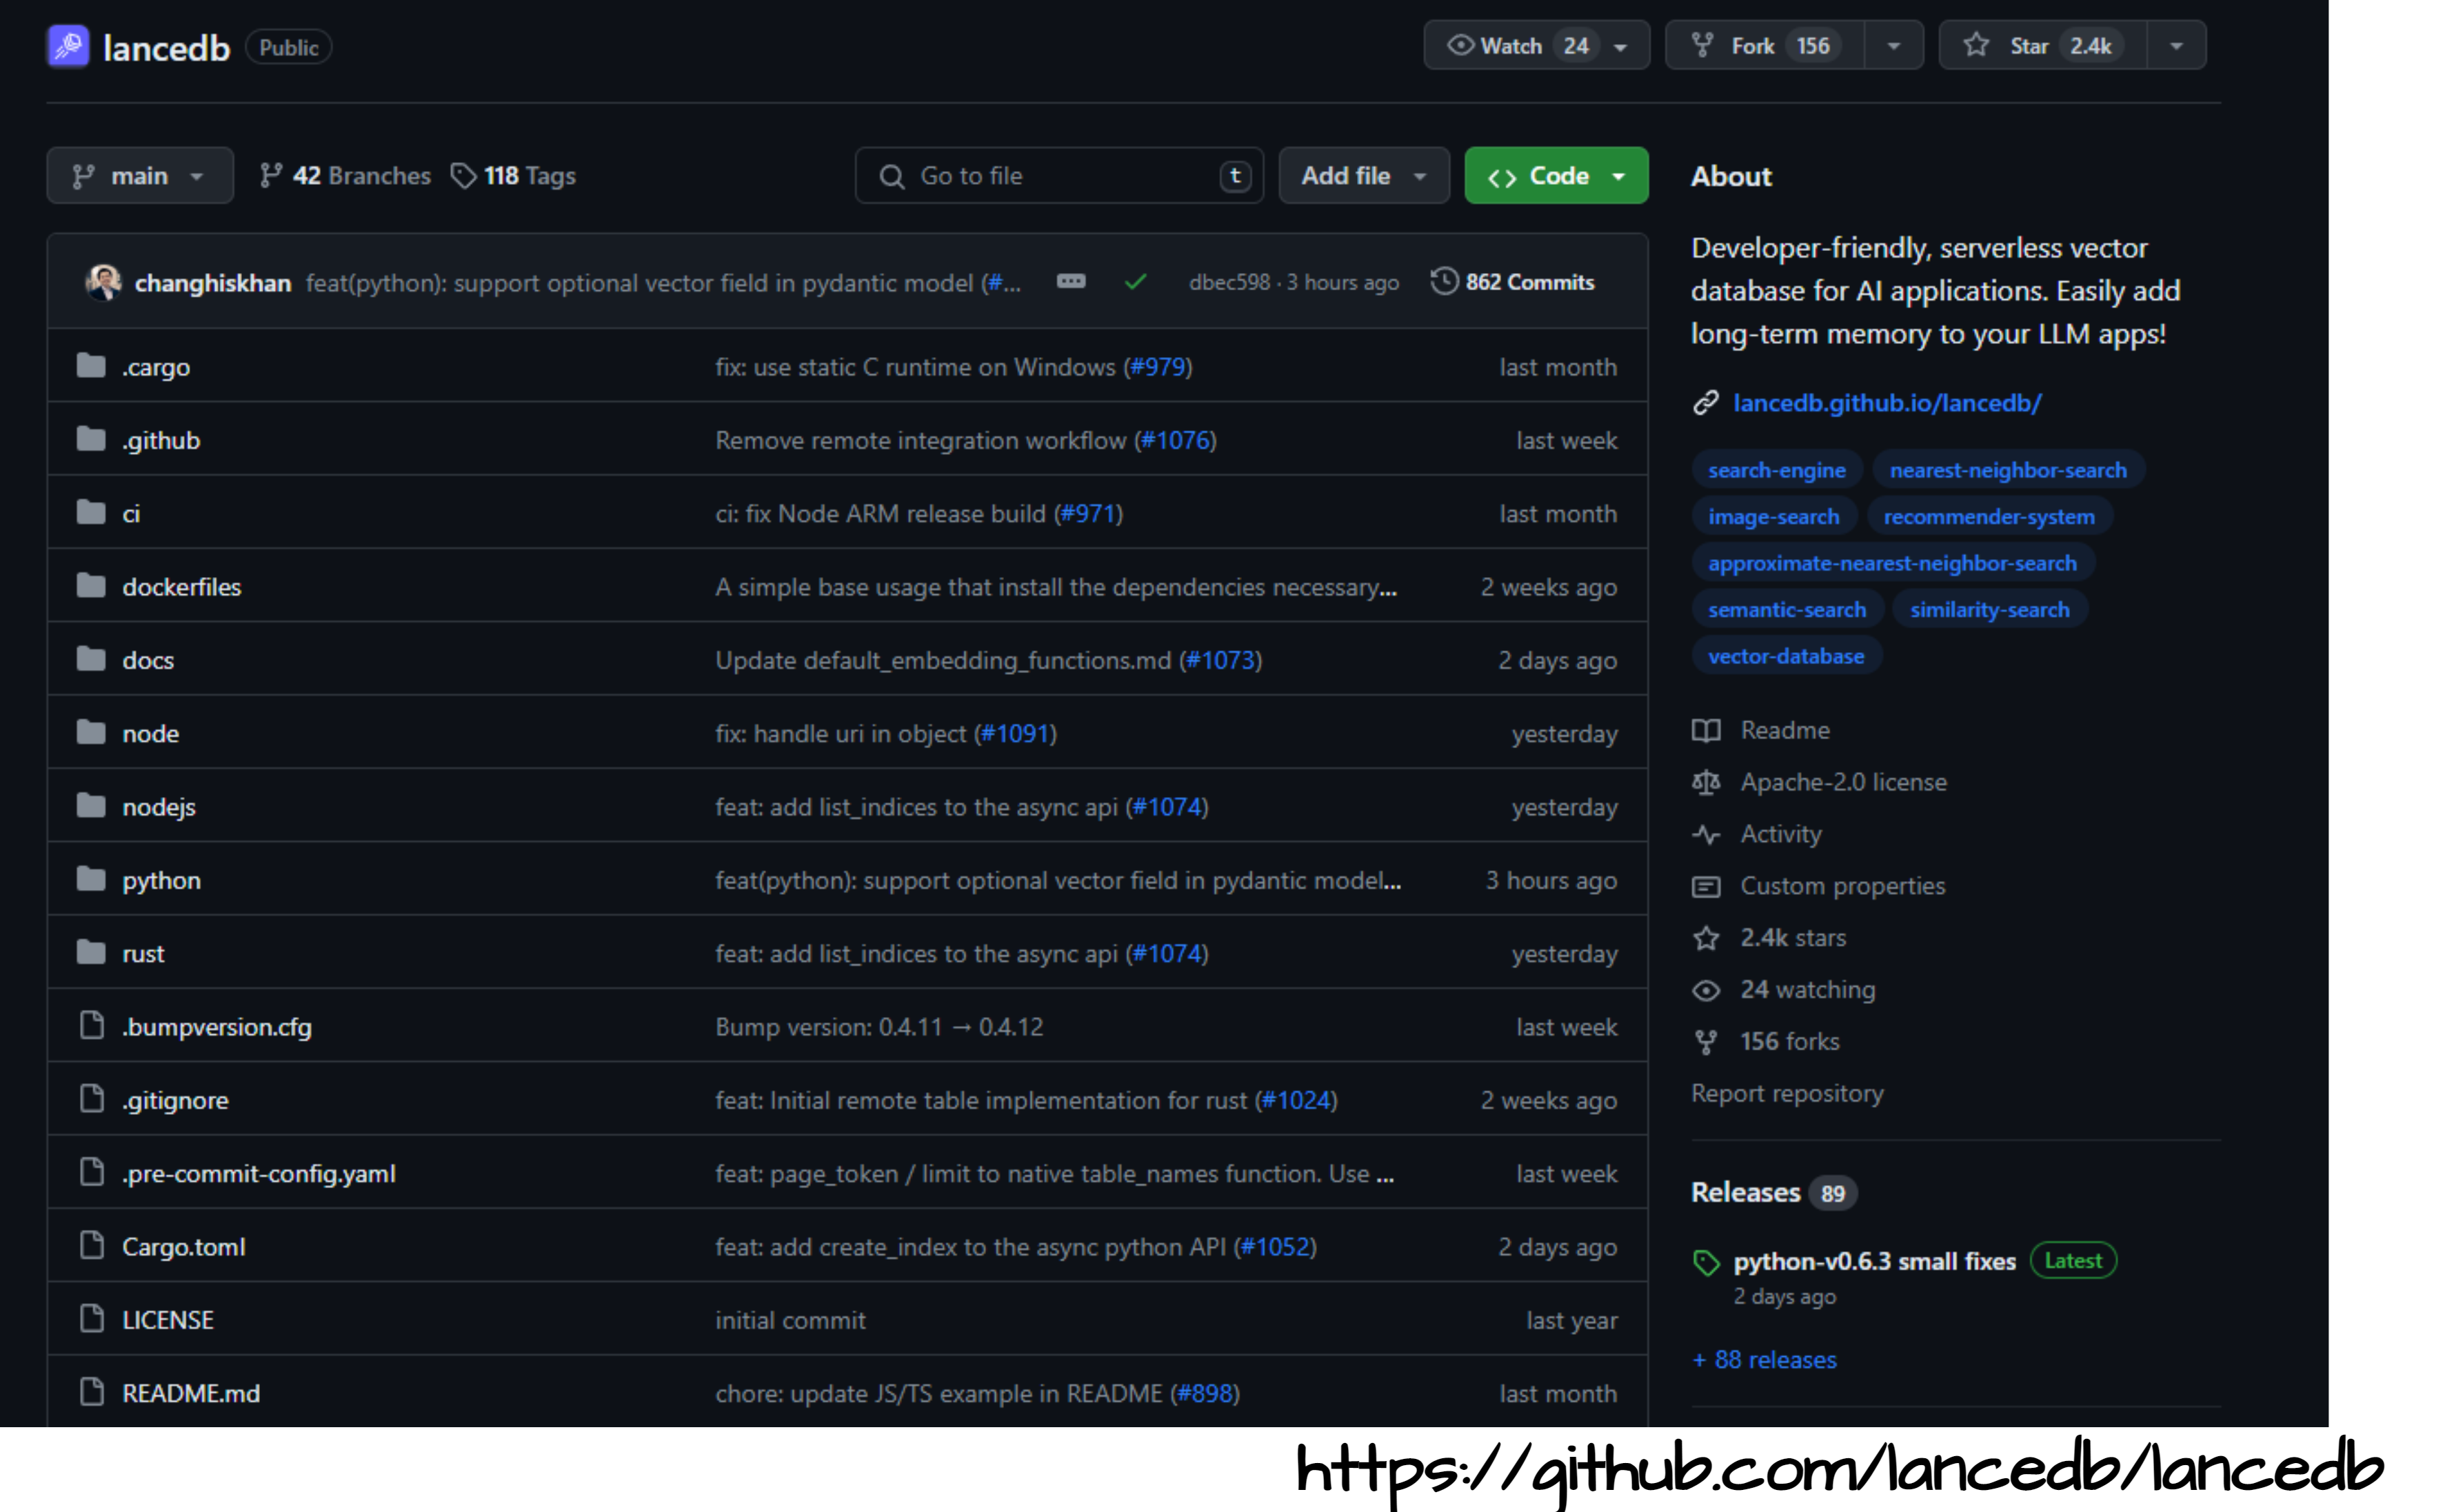Open pull request #1076 link

pos(1175,440)
